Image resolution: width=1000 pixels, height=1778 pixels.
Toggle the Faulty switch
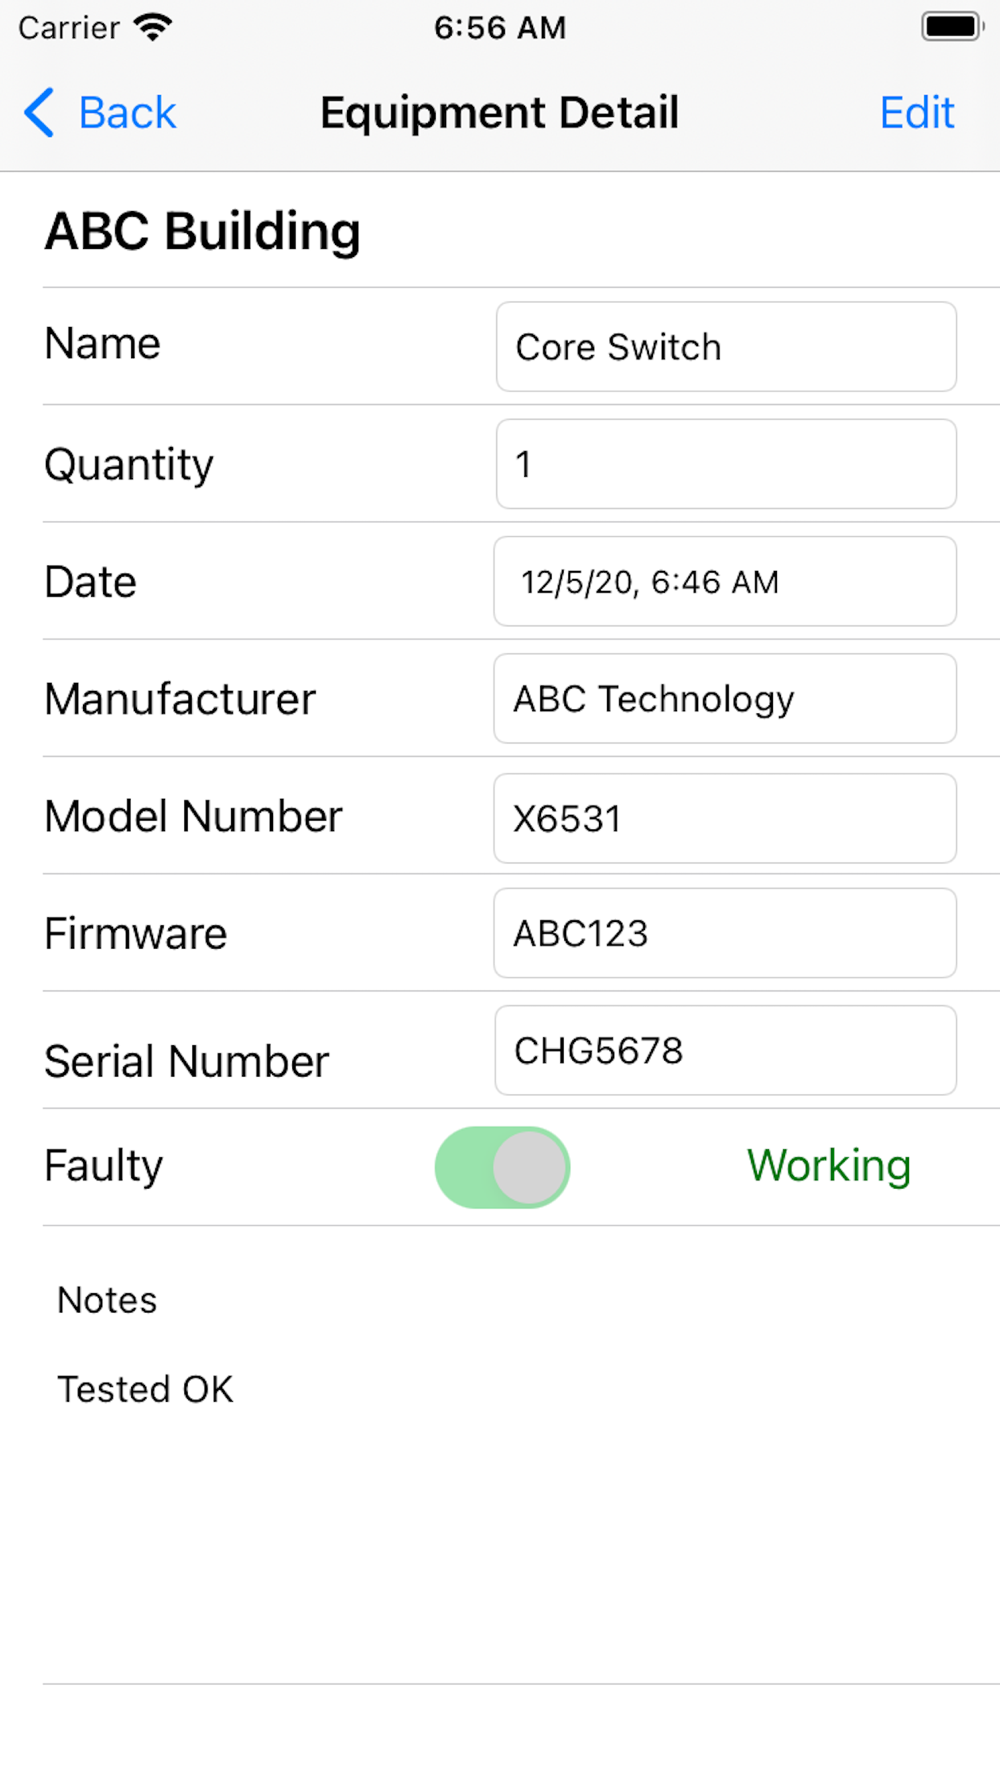(x=502, y=1167)
